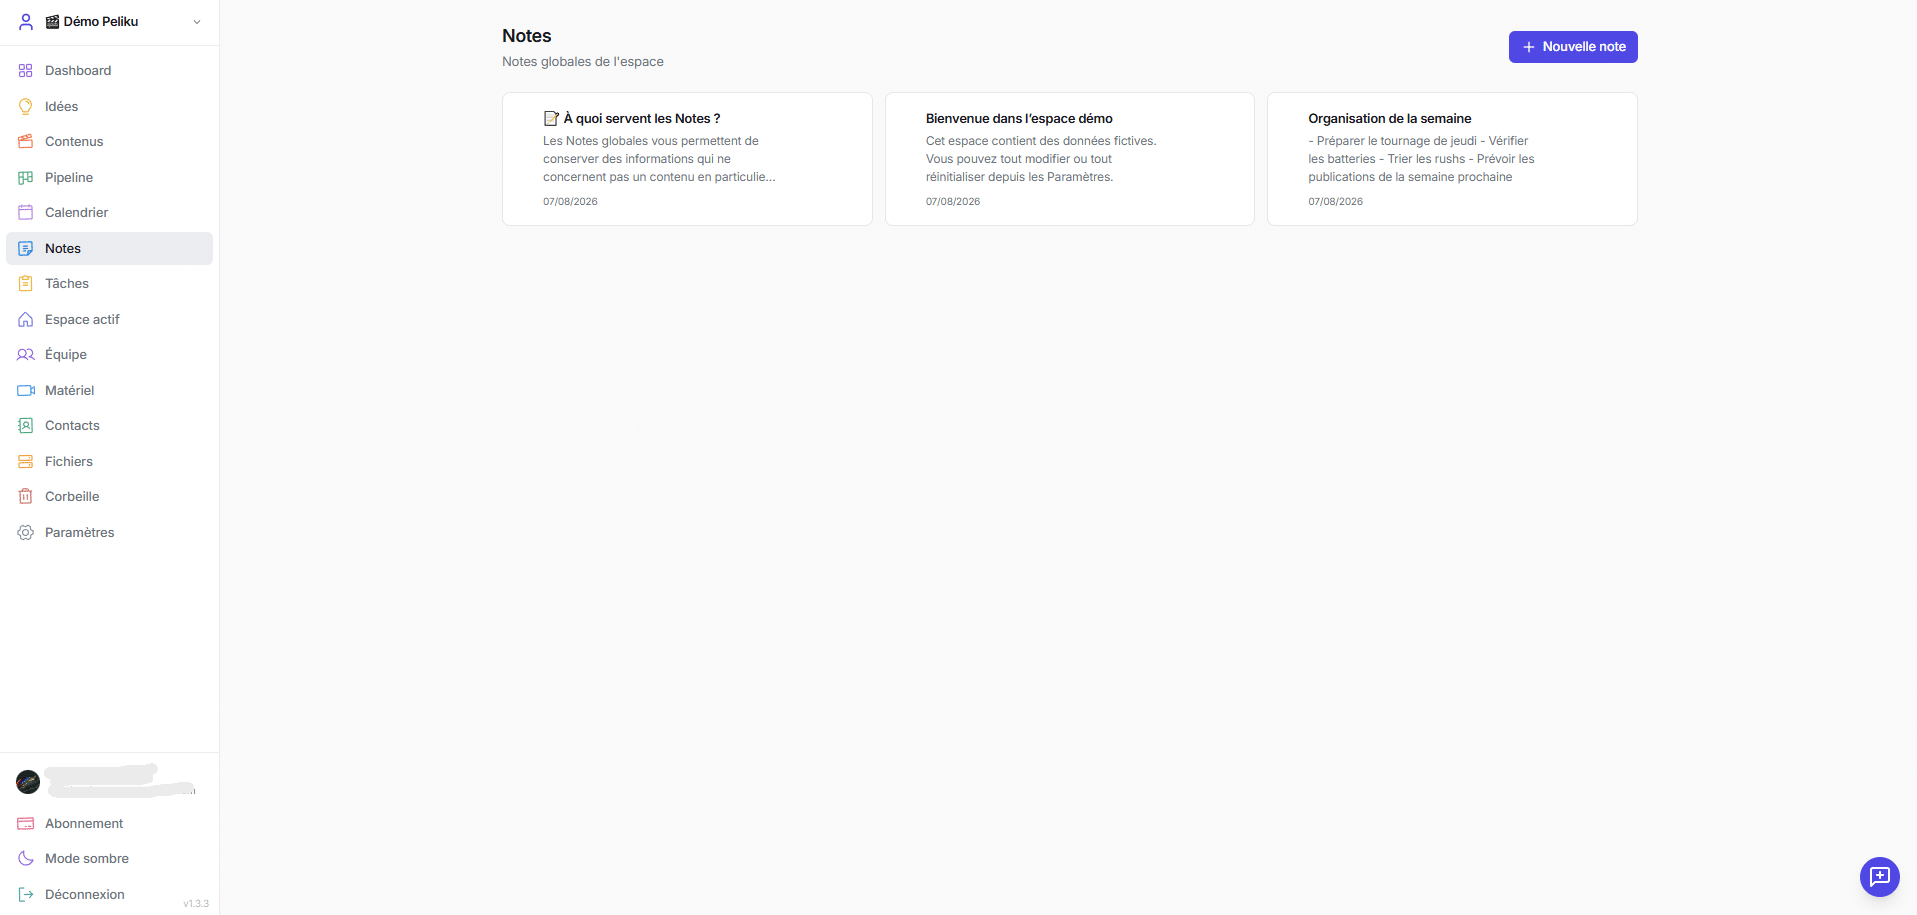Select the Tâches label in sidebar
Image resolution: width=1917 pixels, height=915 pixels.
(x=67, y=284)
